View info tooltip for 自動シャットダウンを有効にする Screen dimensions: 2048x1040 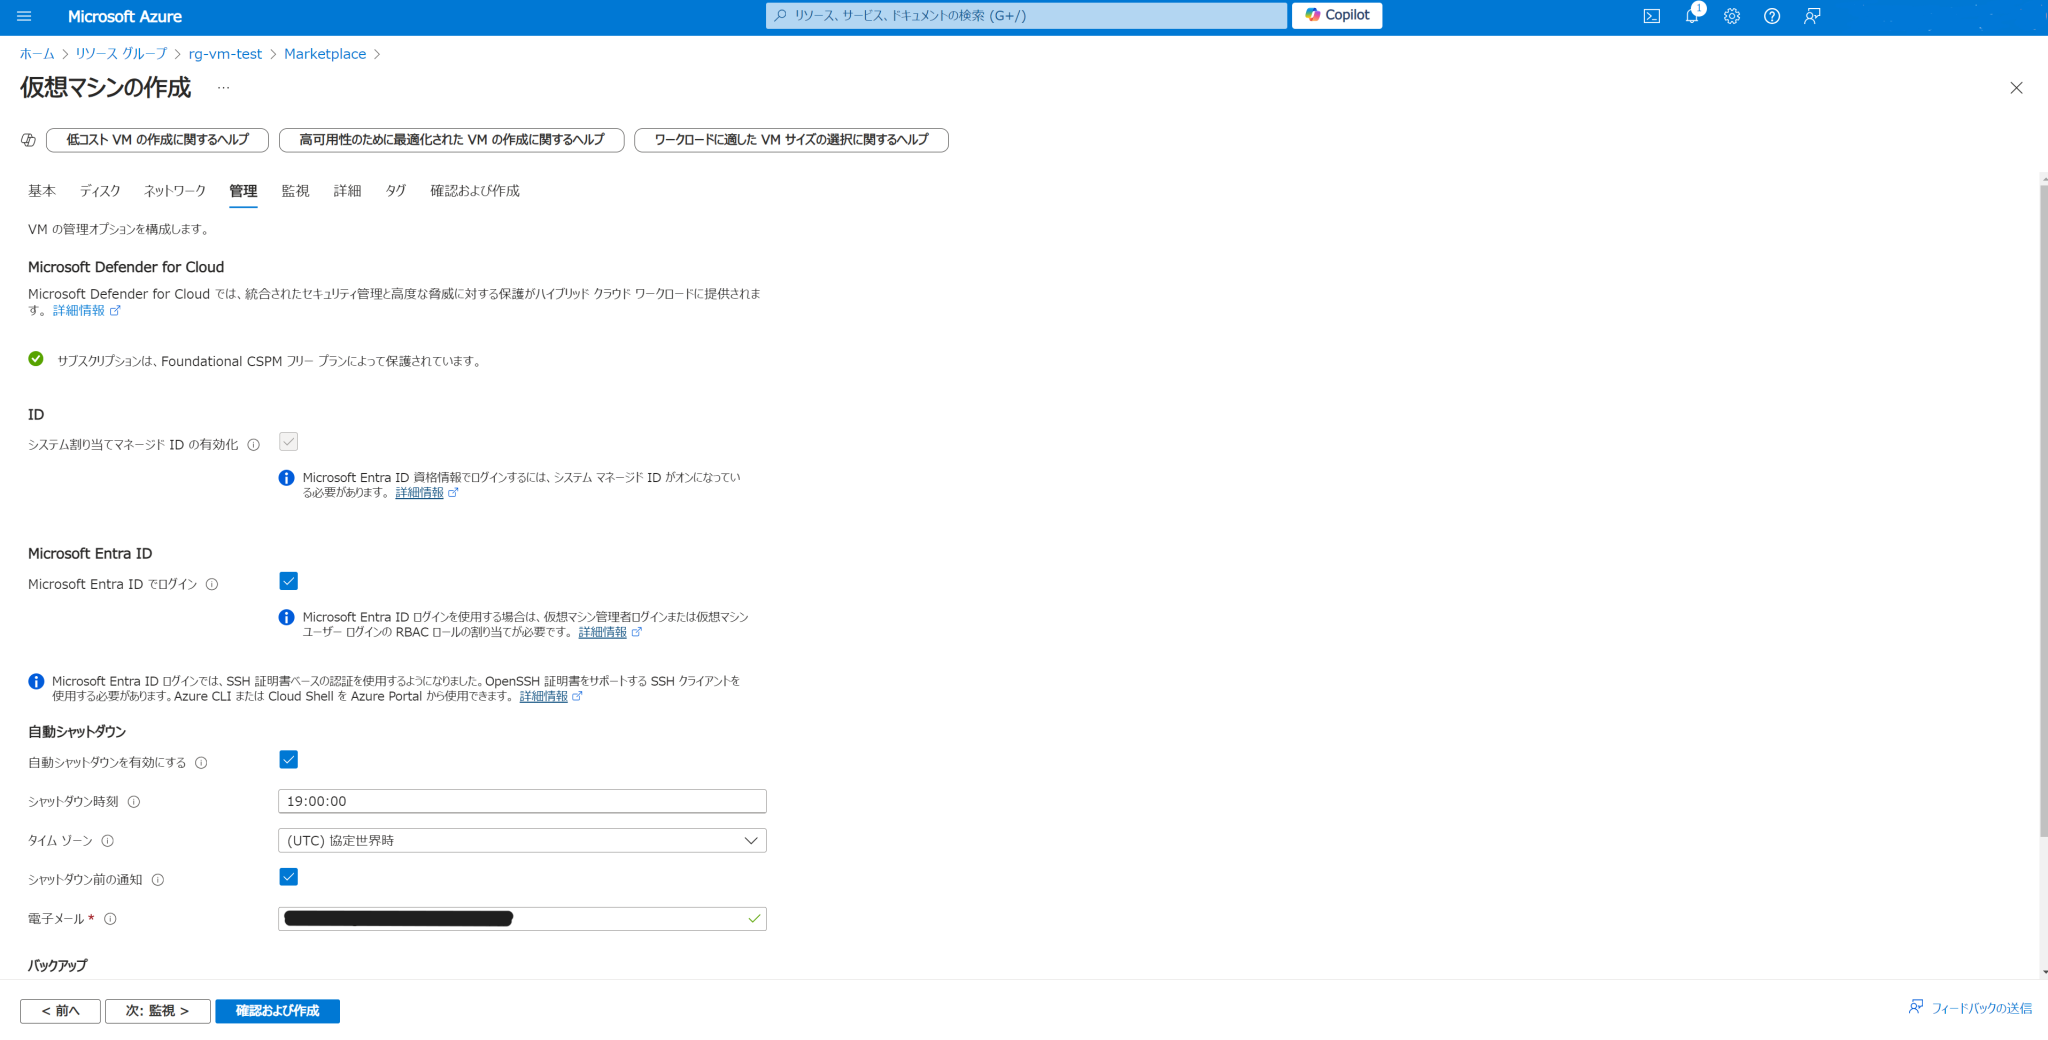[x=202, y=762]
